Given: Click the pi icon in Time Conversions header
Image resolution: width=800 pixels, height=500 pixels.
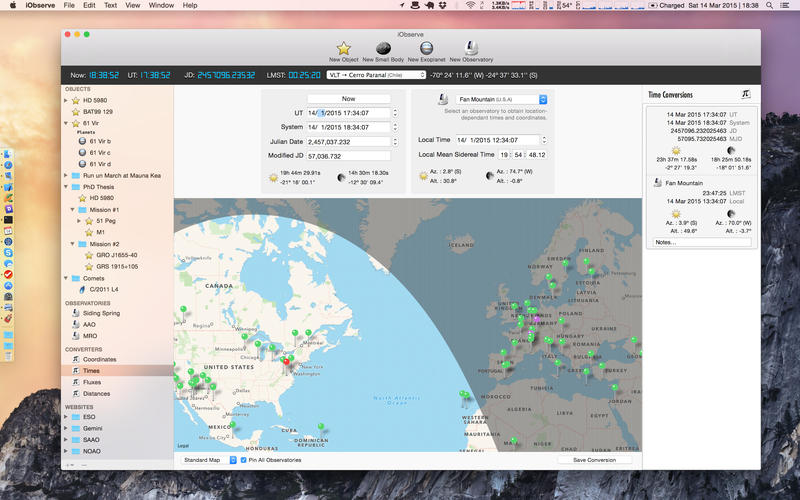Looking at the screenshot, I should point(745,94).
